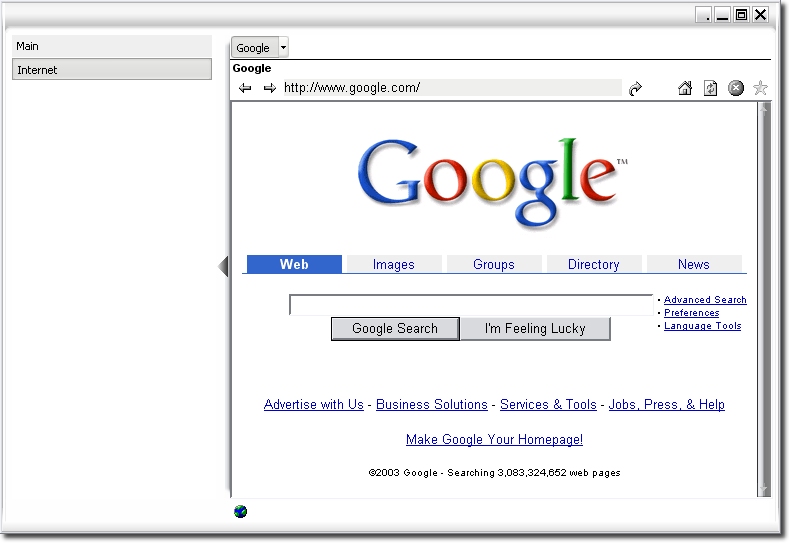Open the Google dropdown arrow
The height and width of the screenshot is (543, 789).
[283, 47]
